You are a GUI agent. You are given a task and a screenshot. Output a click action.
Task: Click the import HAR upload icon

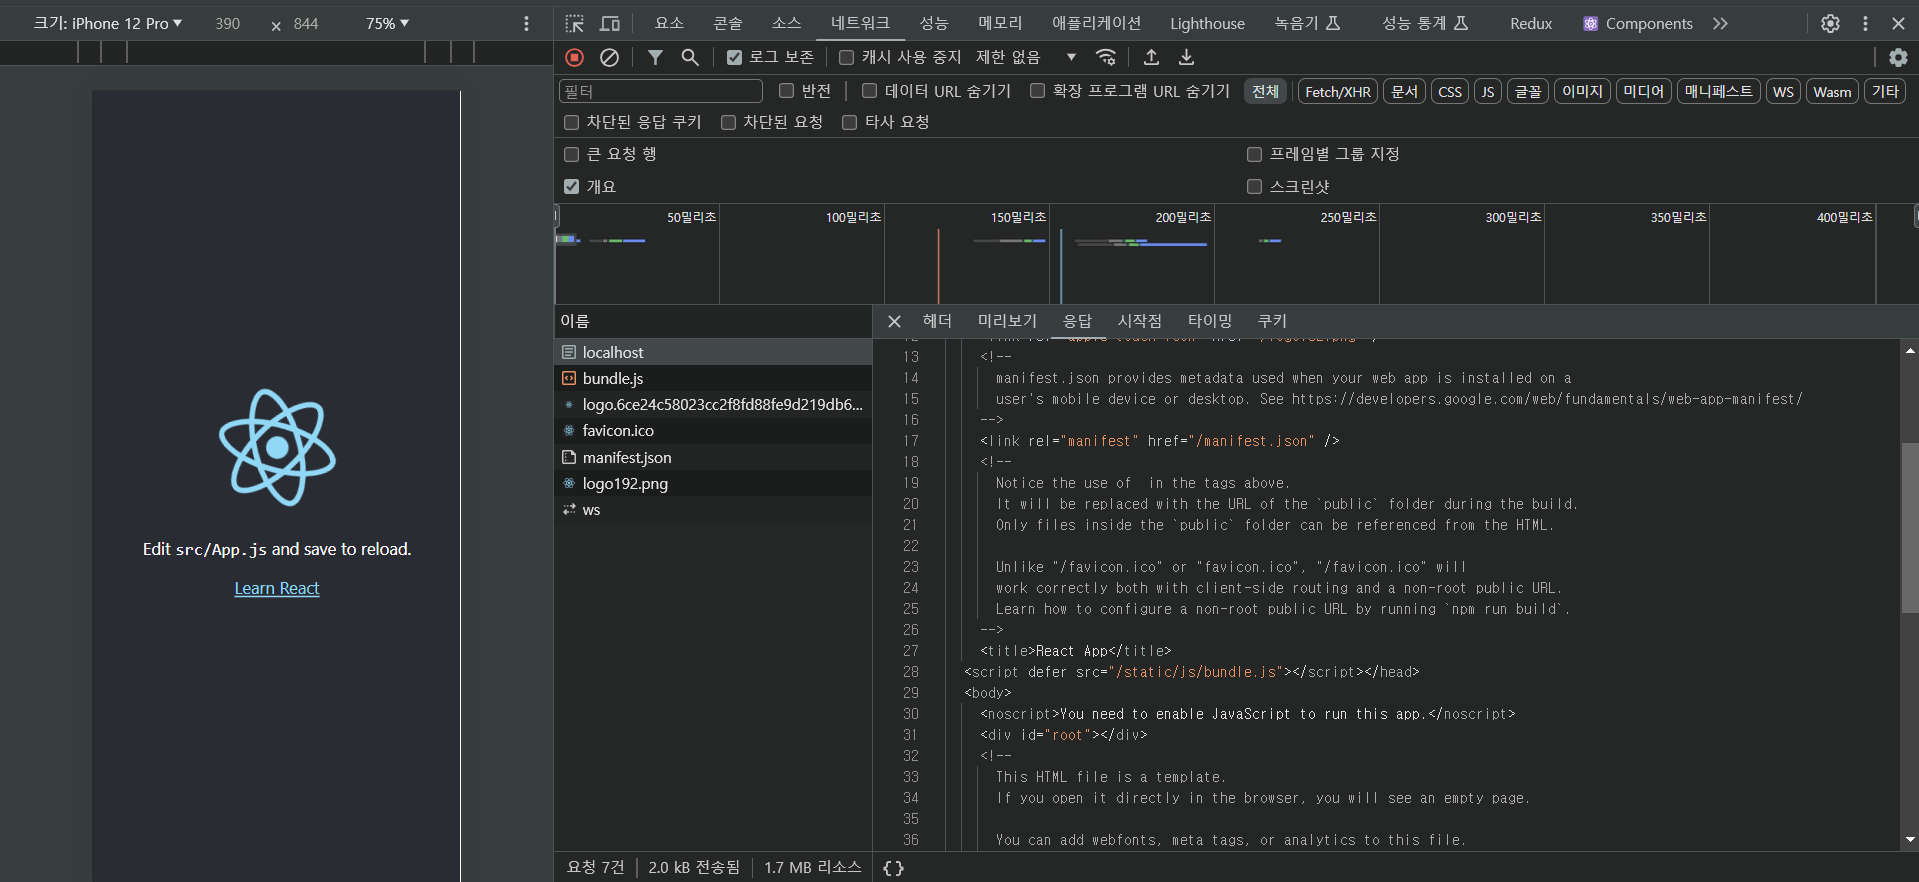tap(1151, 58)
